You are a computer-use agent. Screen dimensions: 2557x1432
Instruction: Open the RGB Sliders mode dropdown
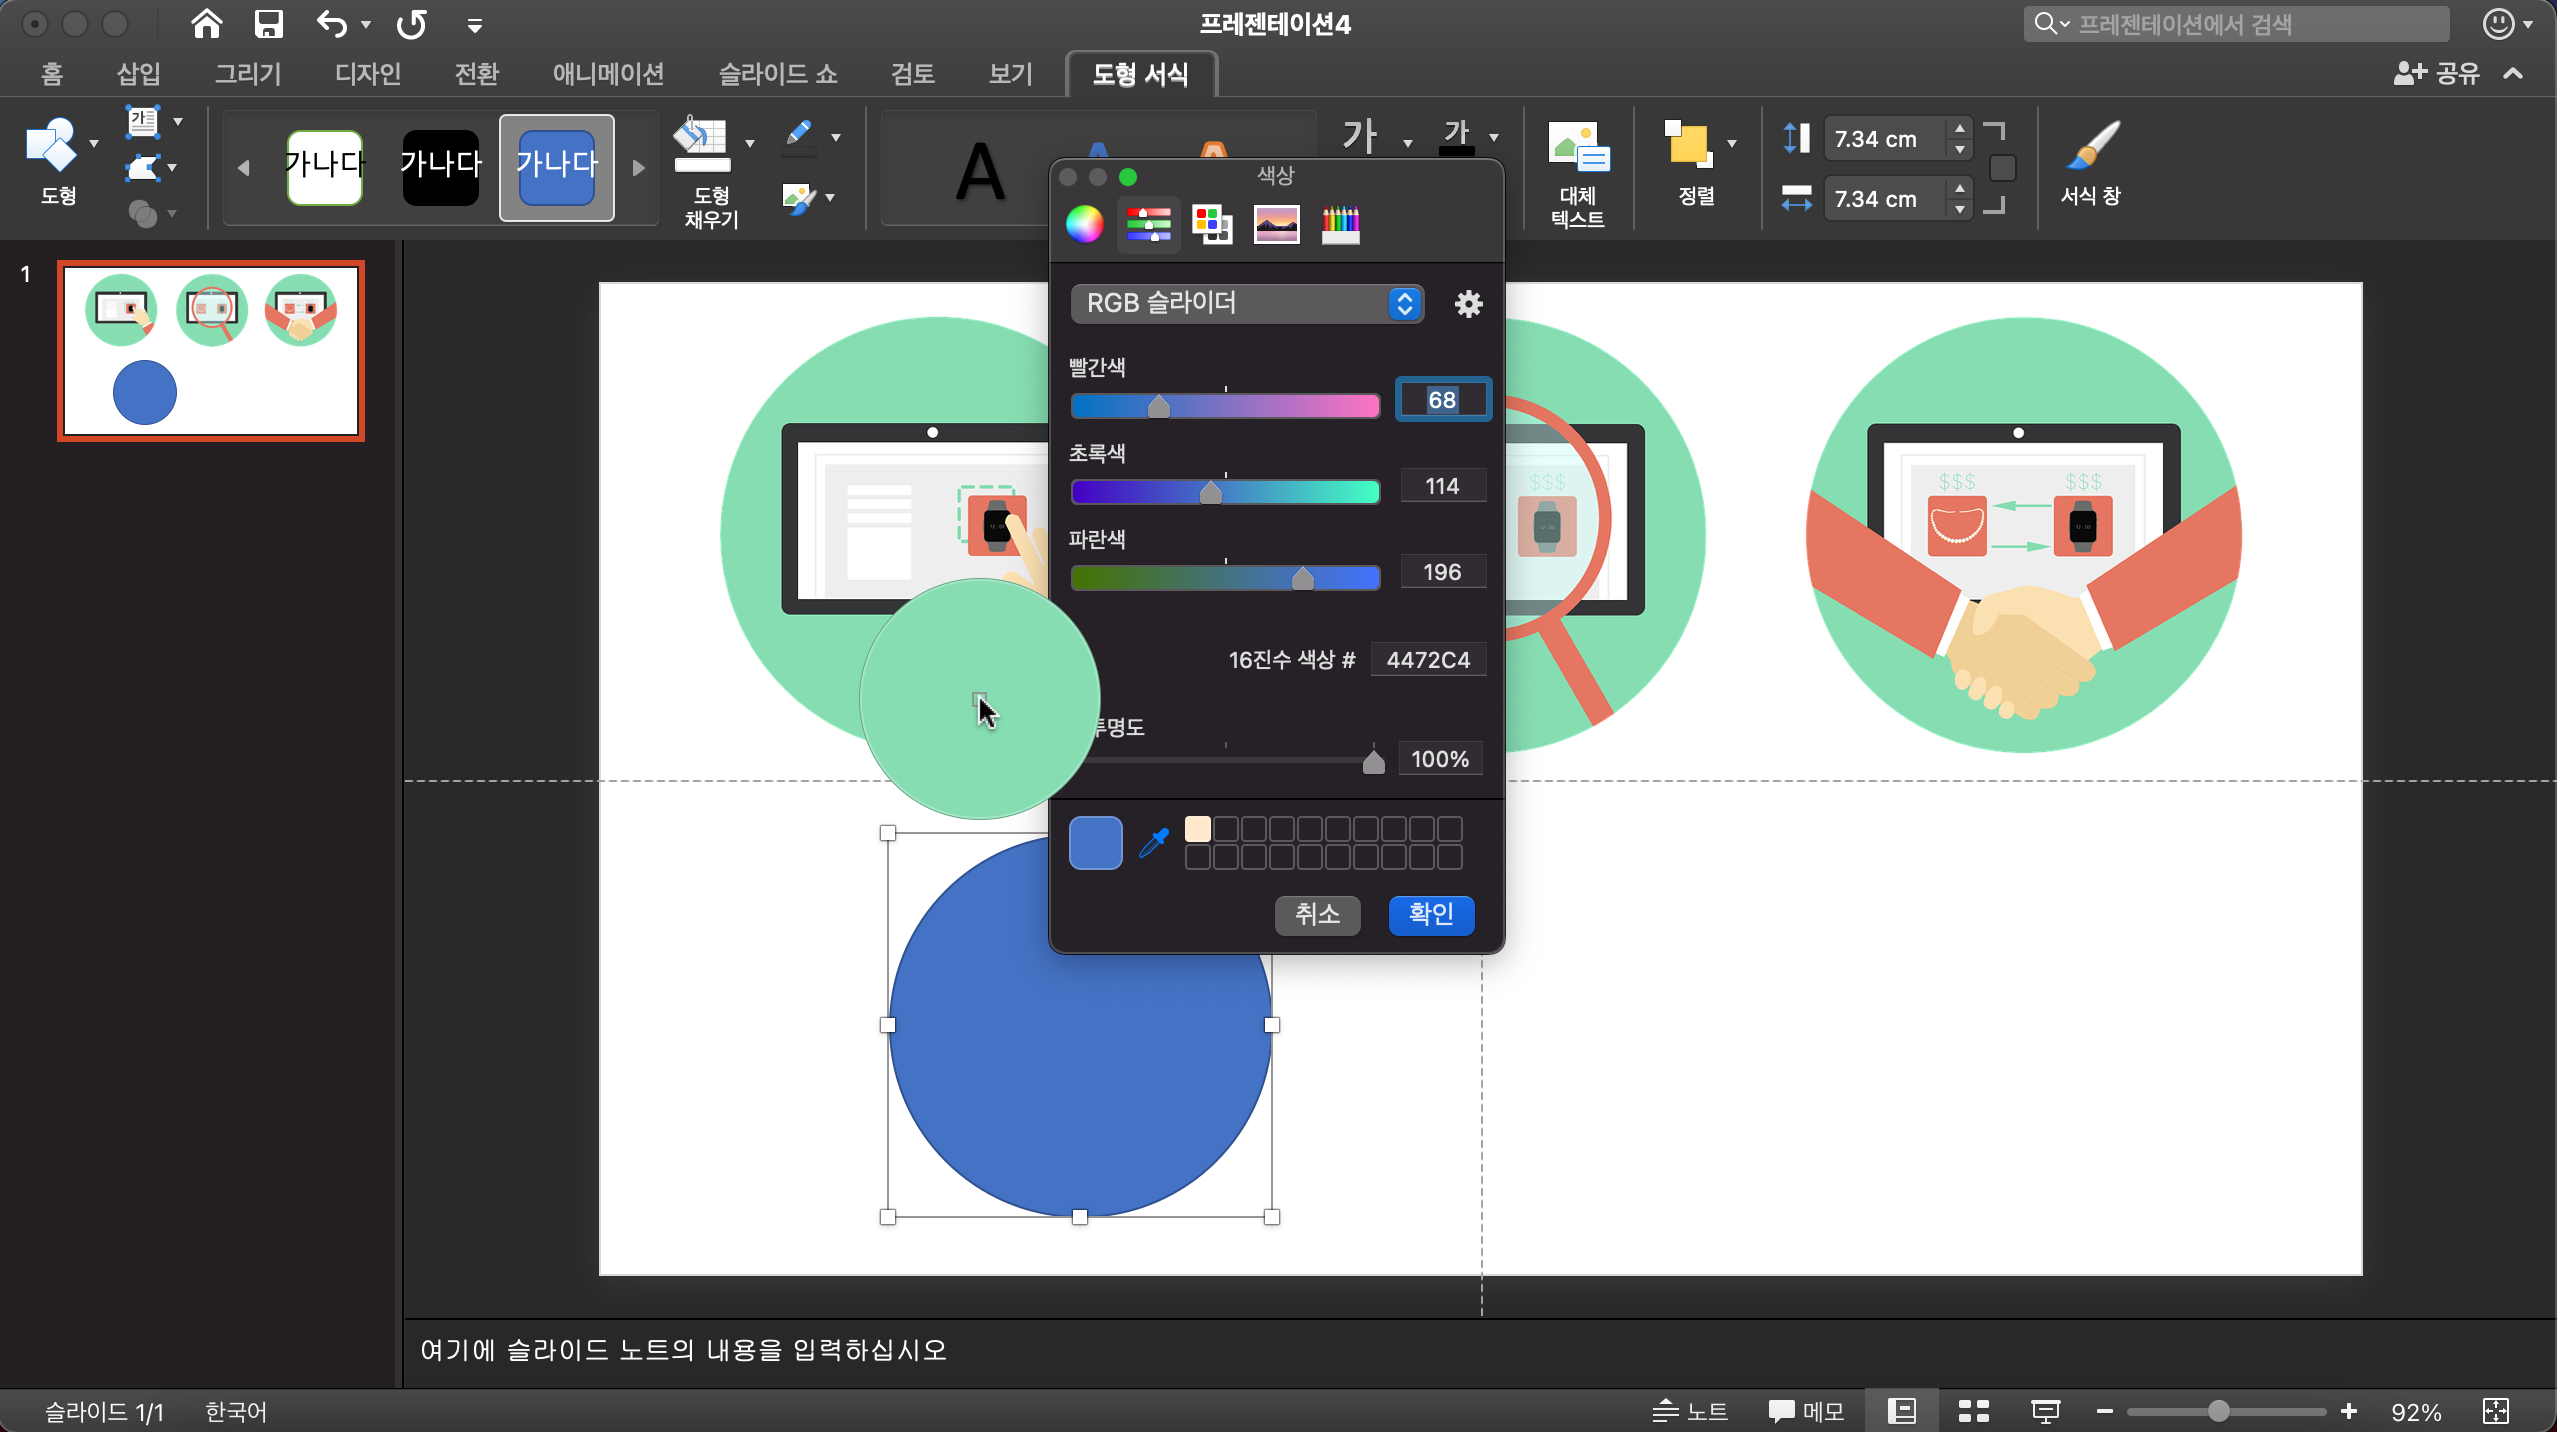coord(1246,303)
